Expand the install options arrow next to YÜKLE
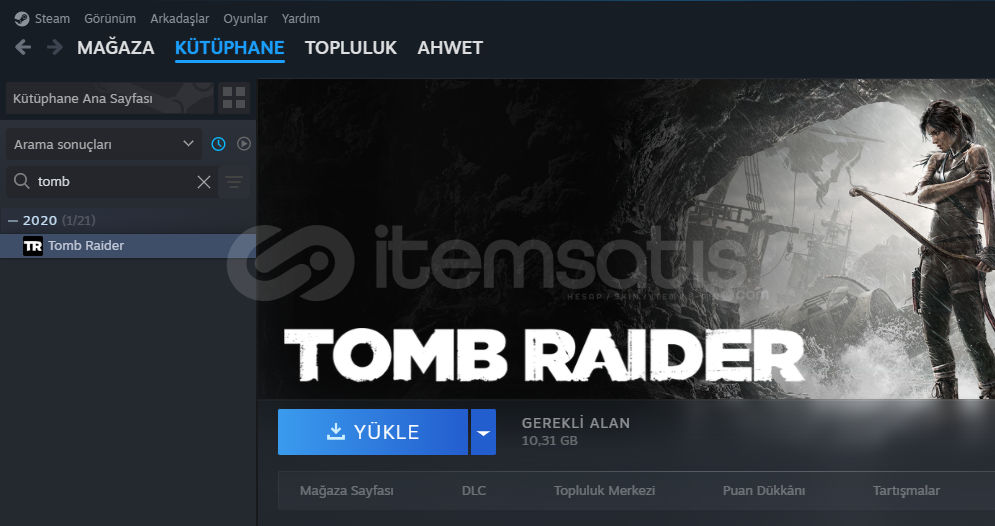Viewport: 995px width, 526px height. point(483,432)
